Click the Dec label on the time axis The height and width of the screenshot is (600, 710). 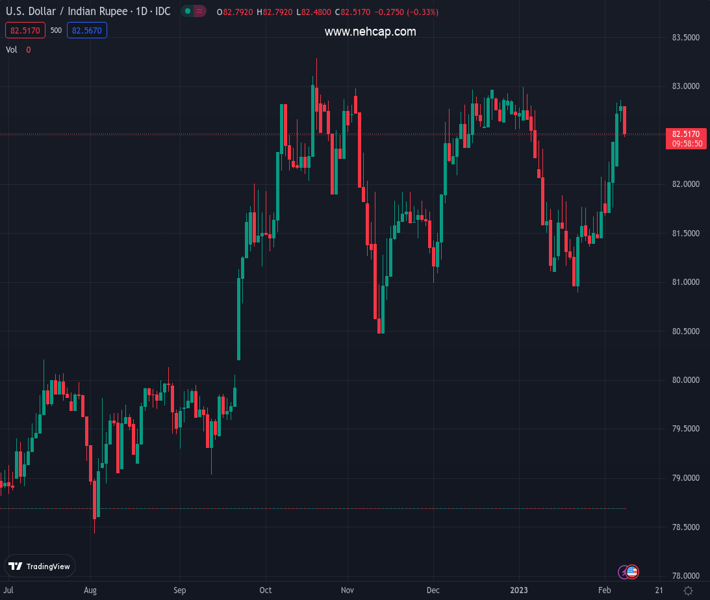click(x=433, y=591)
